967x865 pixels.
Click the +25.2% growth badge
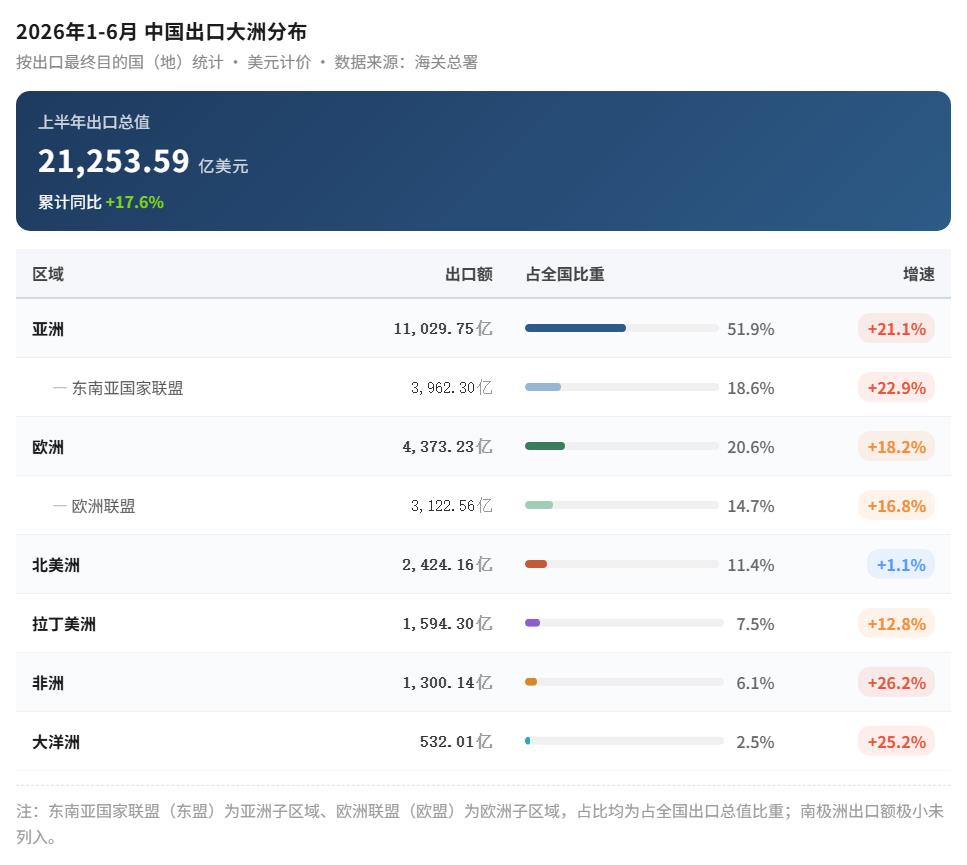coord(896,742)
